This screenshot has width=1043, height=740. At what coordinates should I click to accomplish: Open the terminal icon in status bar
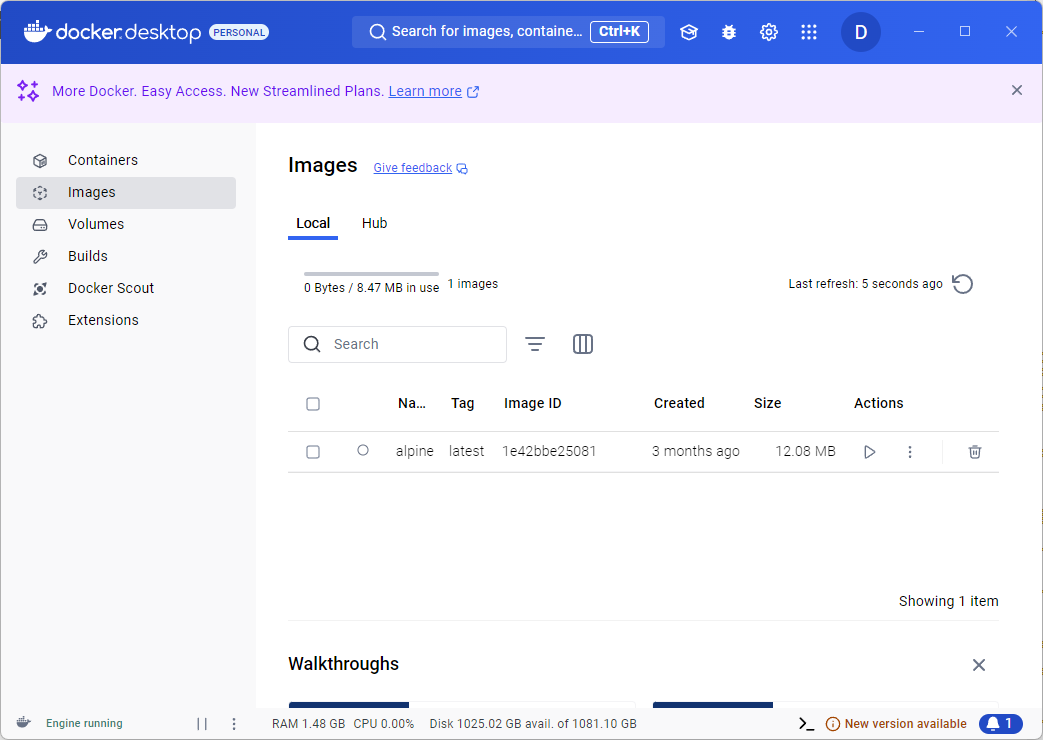[806, 723]
